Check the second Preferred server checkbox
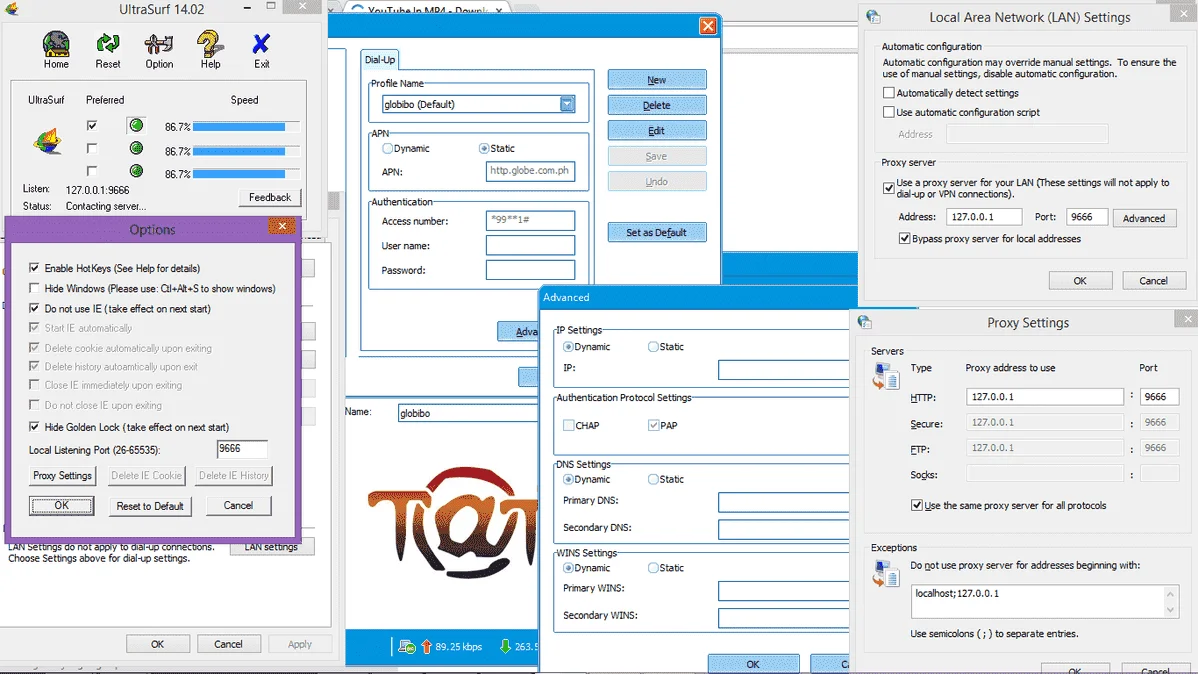 coord(92,148)
